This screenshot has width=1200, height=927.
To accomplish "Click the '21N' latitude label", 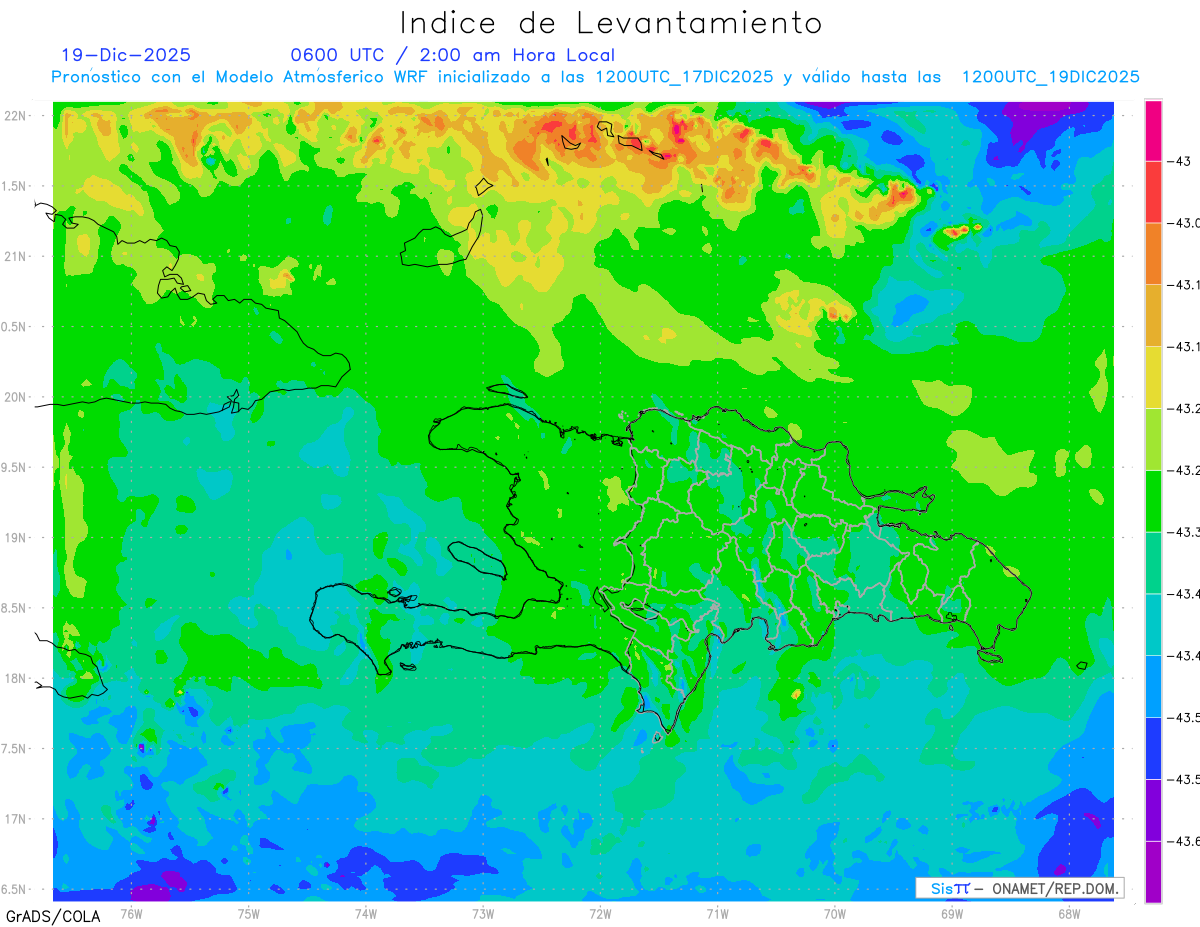I will coord(17,256).
